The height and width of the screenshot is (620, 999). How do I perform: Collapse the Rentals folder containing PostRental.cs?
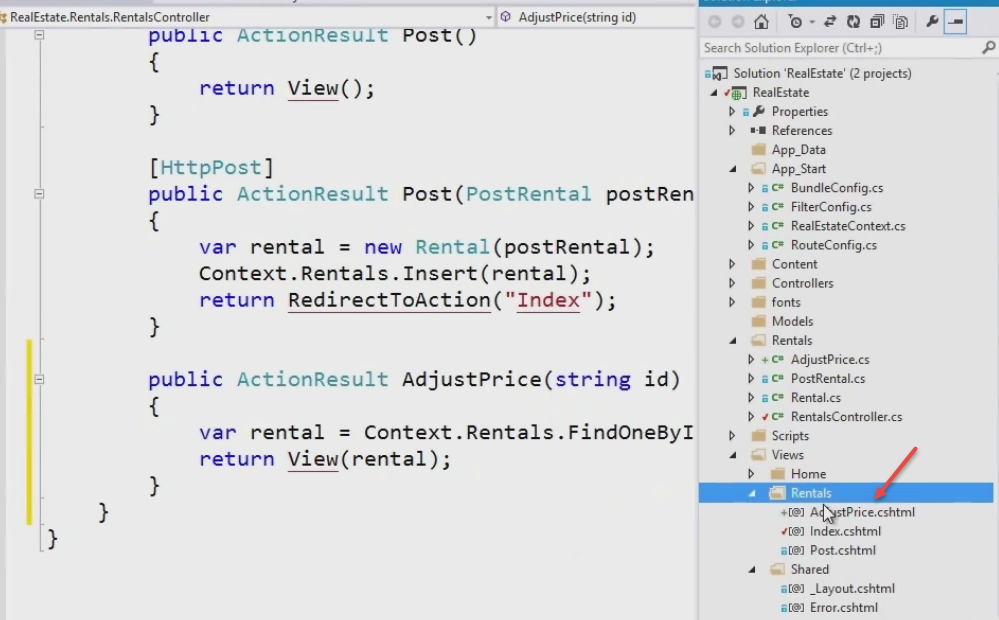733,341
